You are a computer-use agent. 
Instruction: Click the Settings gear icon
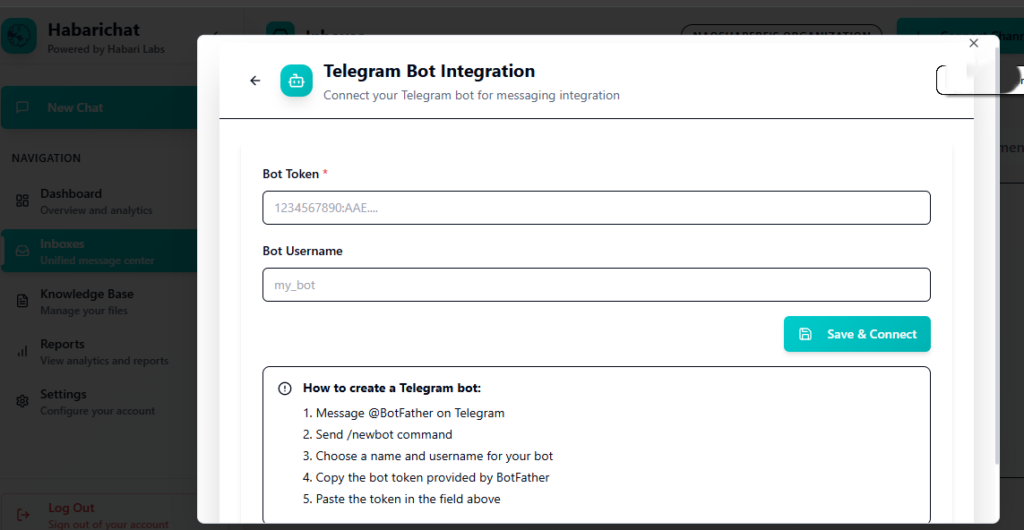point(22,401)
